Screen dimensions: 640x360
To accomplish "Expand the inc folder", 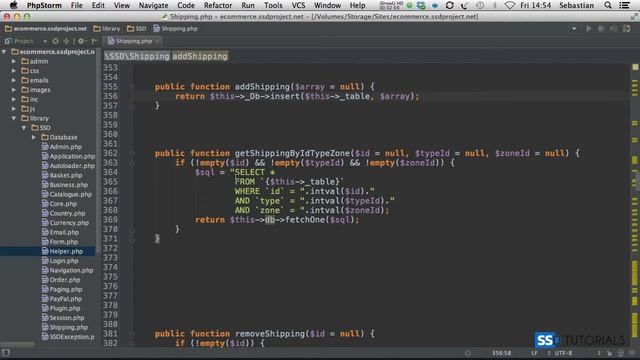I will coord(14,99).
